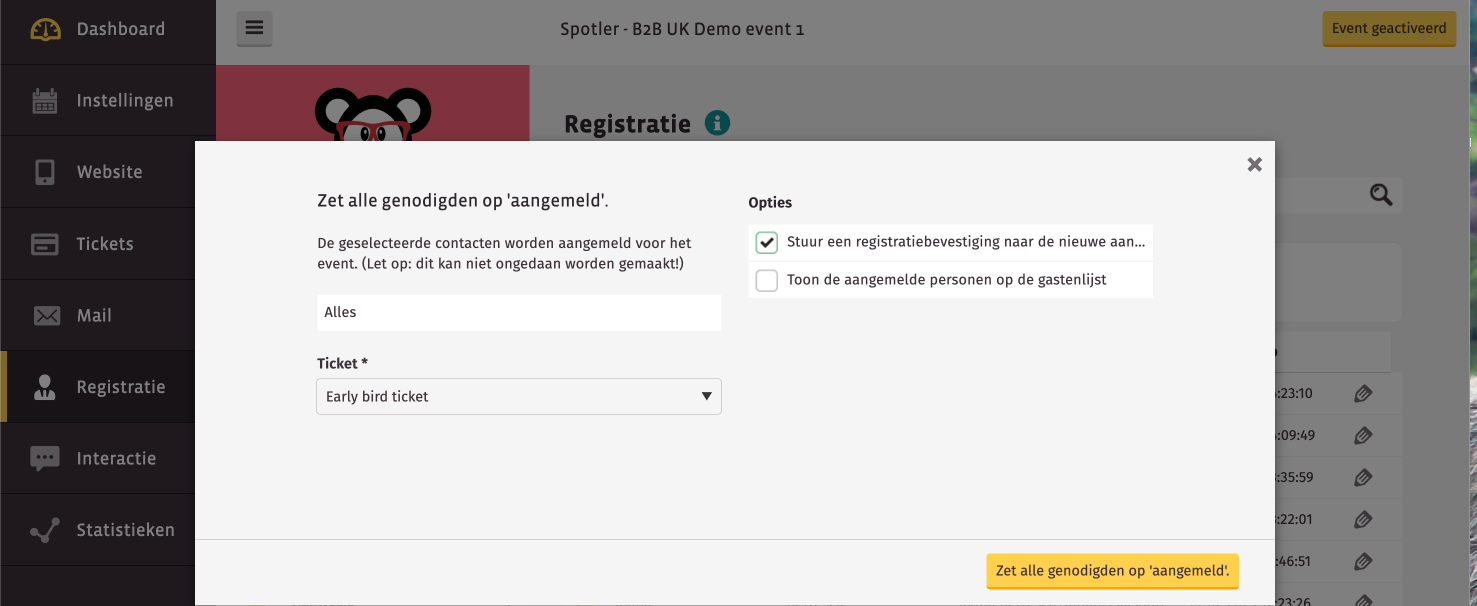Click the Mail envelope icon

[46, 316]
